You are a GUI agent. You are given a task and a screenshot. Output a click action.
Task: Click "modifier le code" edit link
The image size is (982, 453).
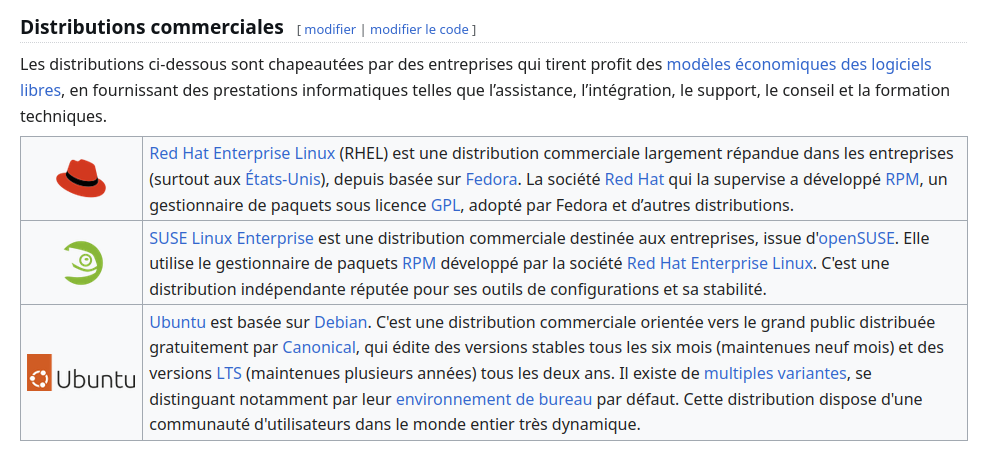[419, 29]
